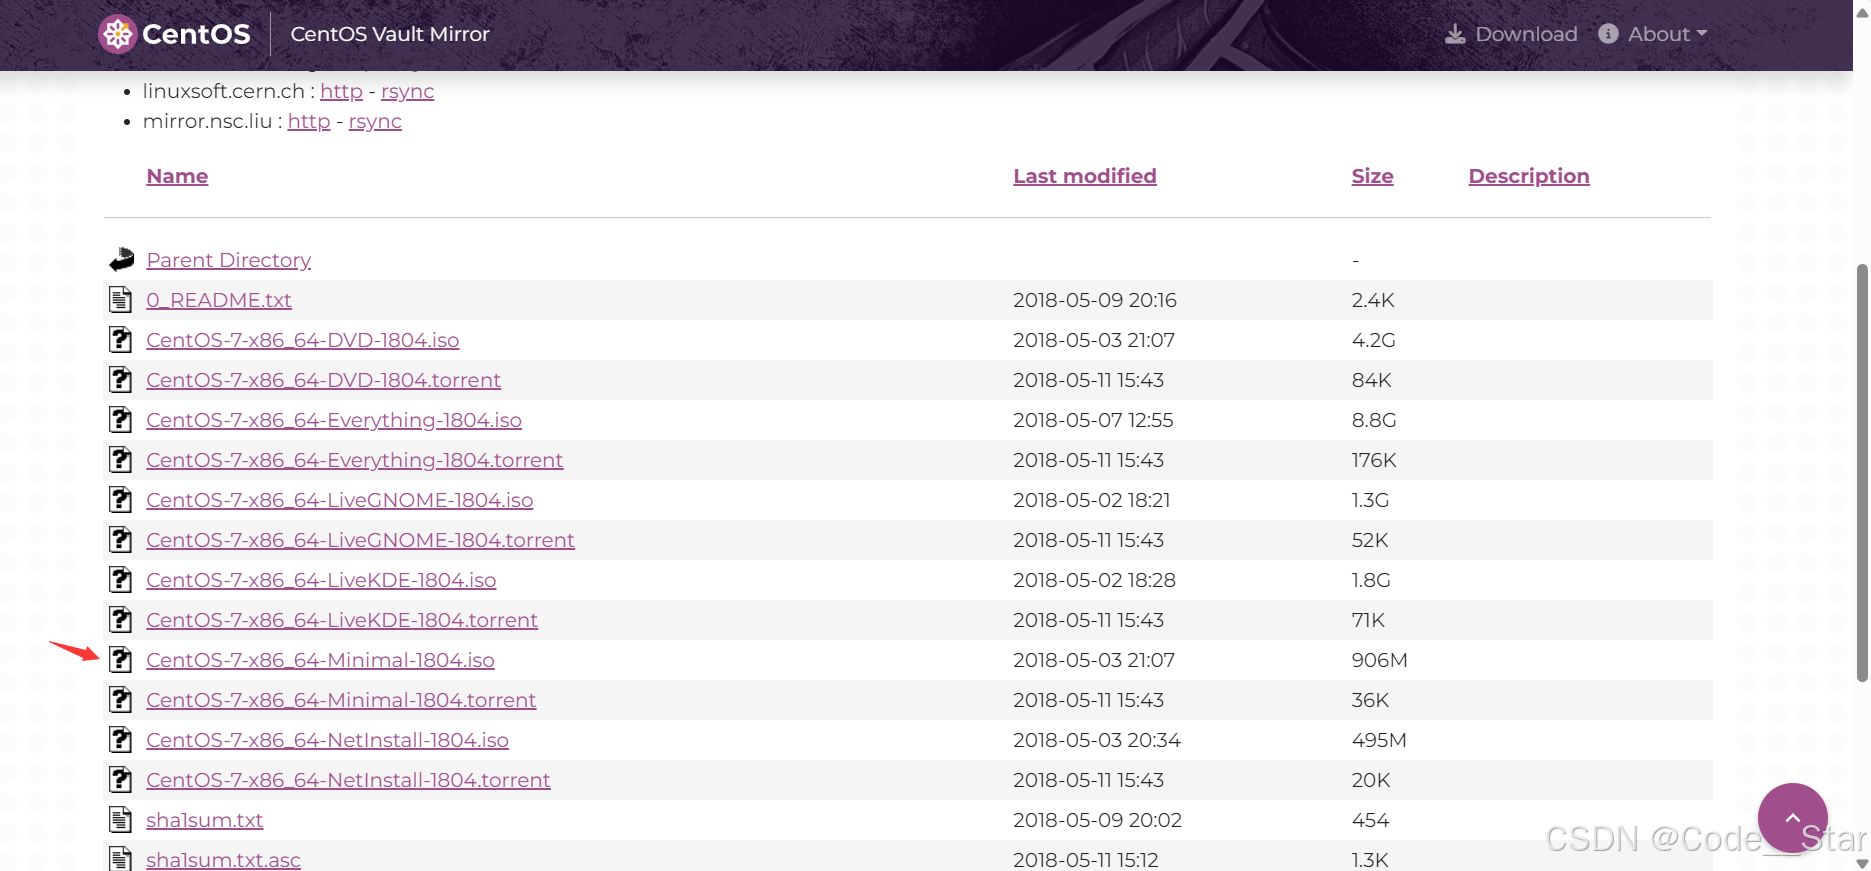Open the sha1sum.txt file
The height and width of the screenshot is (871, 1871).
coord(204,820)
